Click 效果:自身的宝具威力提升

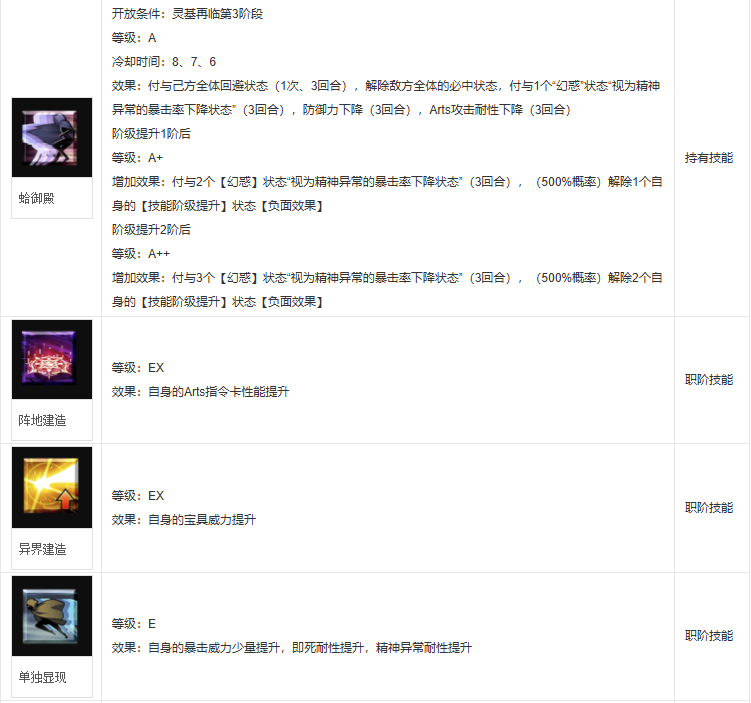pyautogui.click(x=184, y=520)
